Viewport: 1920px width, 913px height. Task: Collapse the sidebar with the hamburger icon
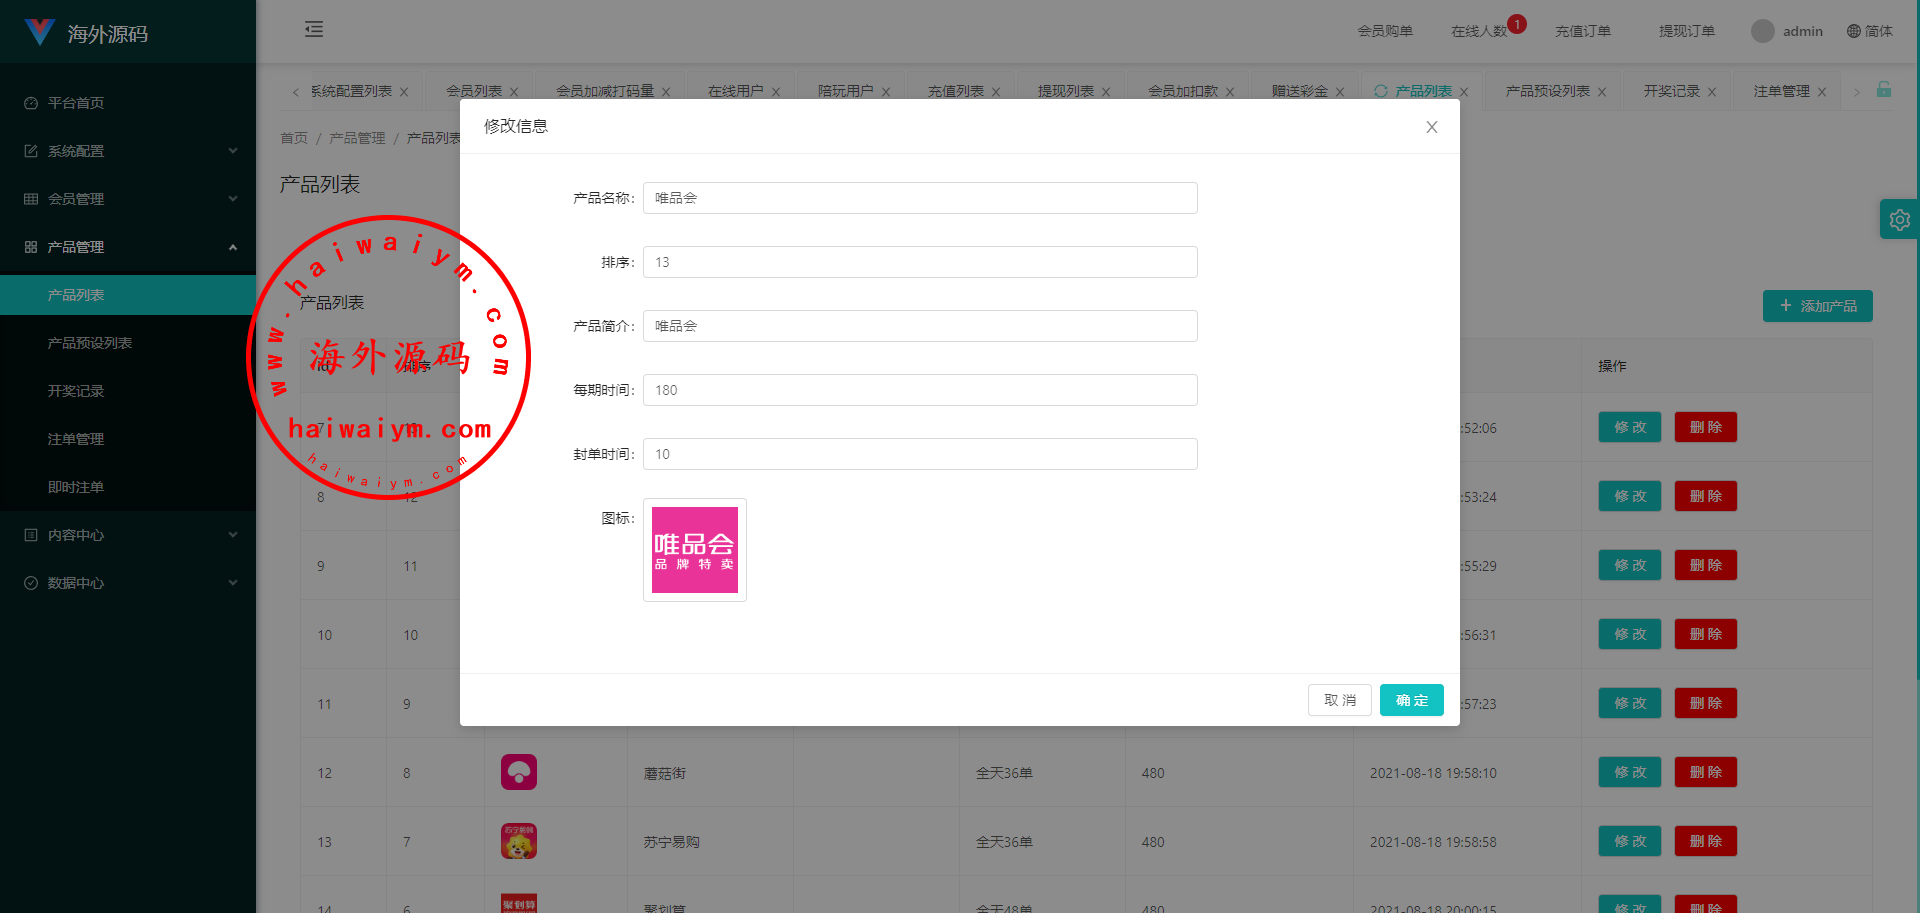click(314, 30)
